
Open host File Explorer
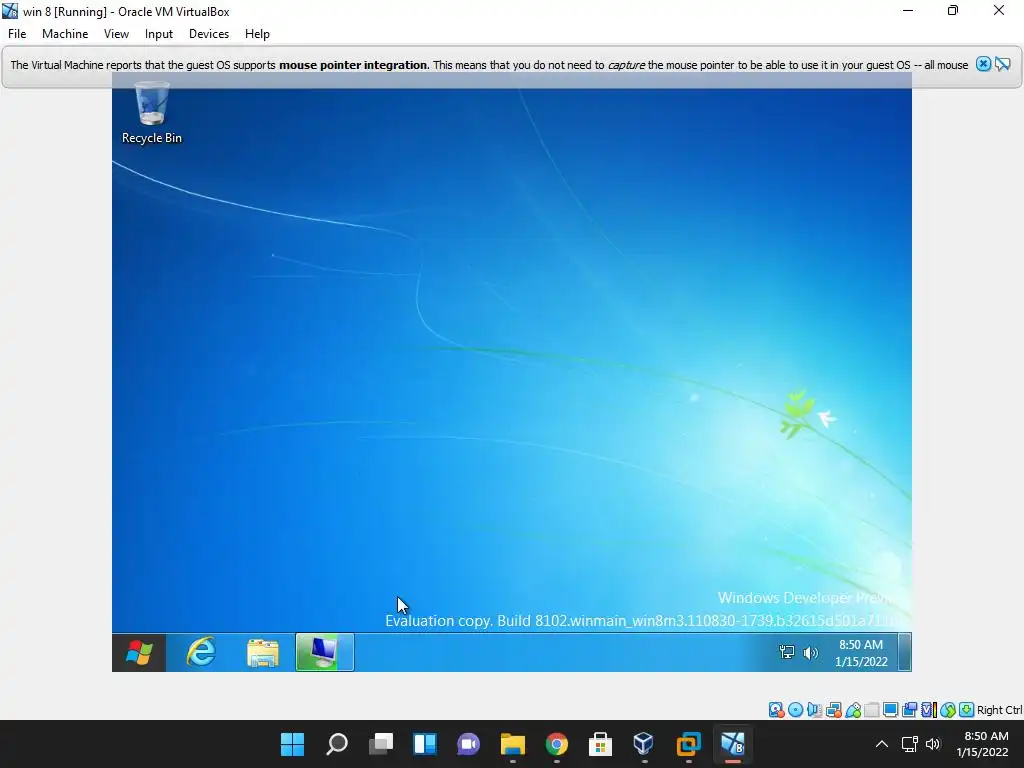click(x=513, y=744)
